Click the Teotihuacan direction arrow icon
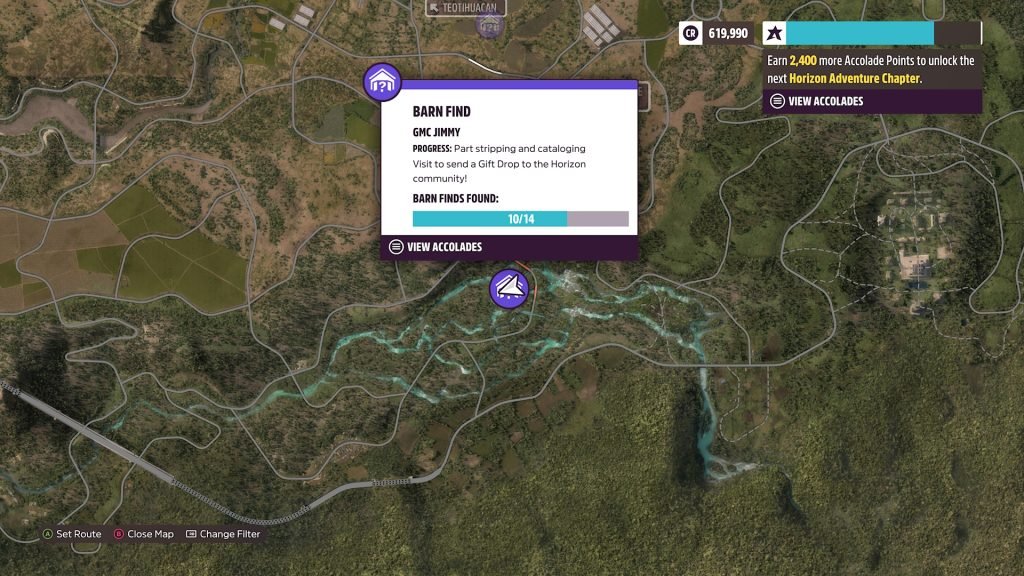 click(434, 8)
